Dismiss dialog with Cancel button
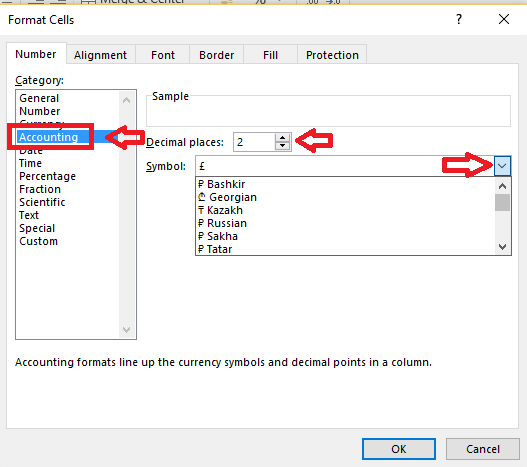 (x=483, y=449)
